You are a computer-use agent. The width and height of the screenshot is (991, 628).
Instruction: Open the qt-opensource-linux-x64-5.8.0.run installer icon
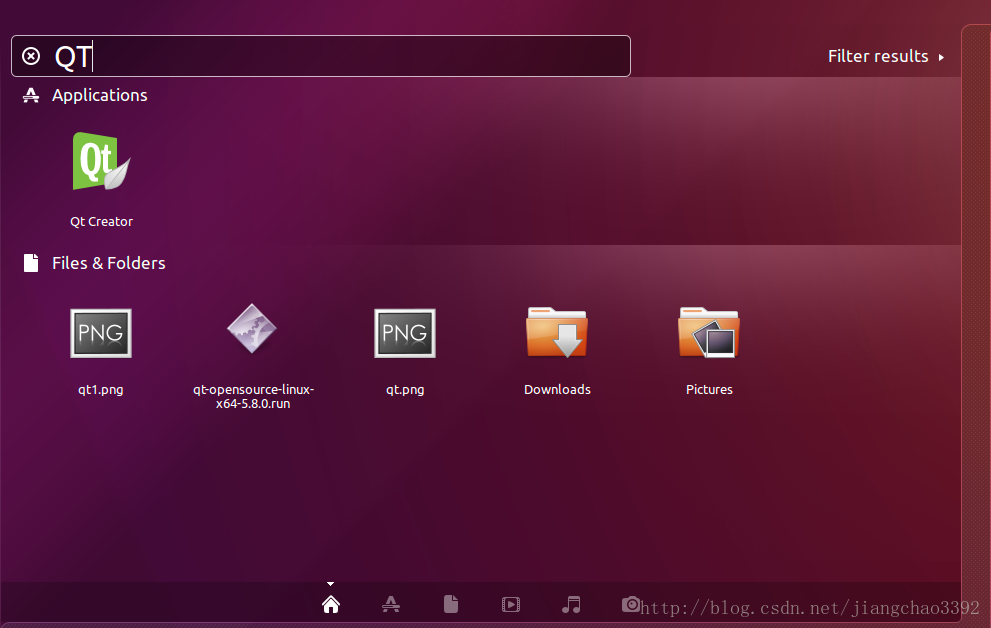click(x=252, y=329)
